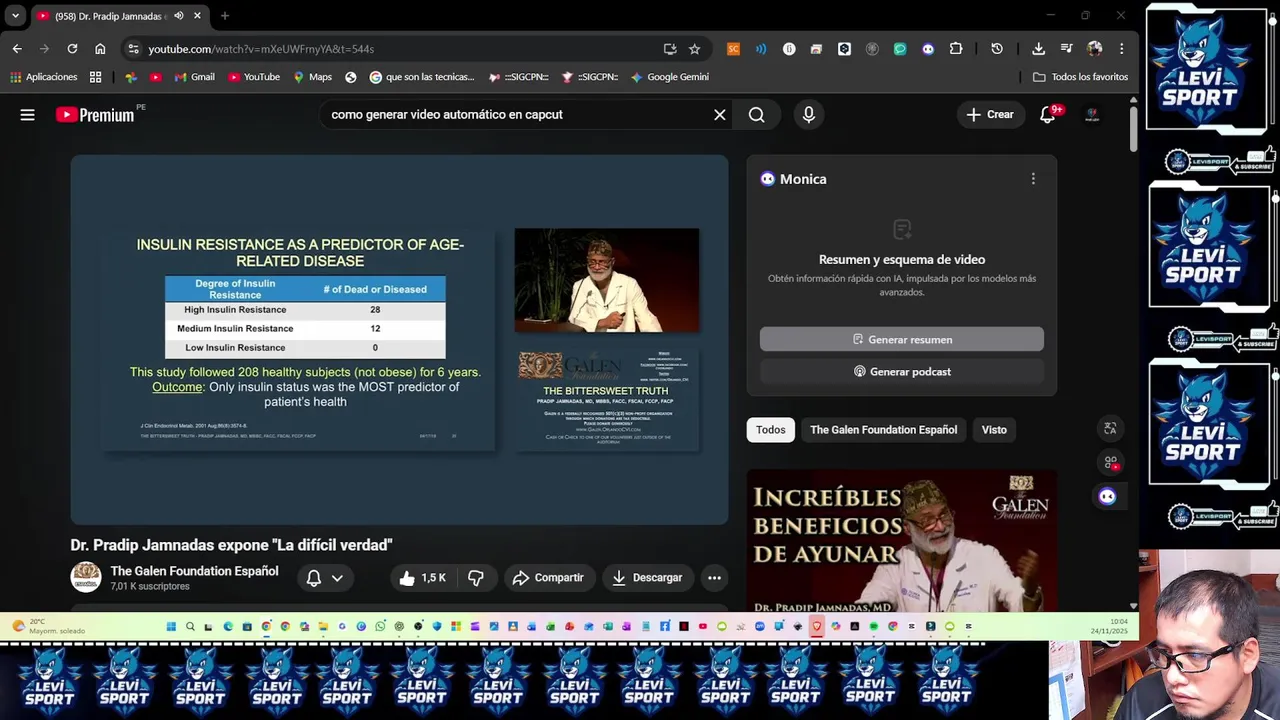Open more video actions ellipsis
1280x720 pixels.
(x=714, y=578)
